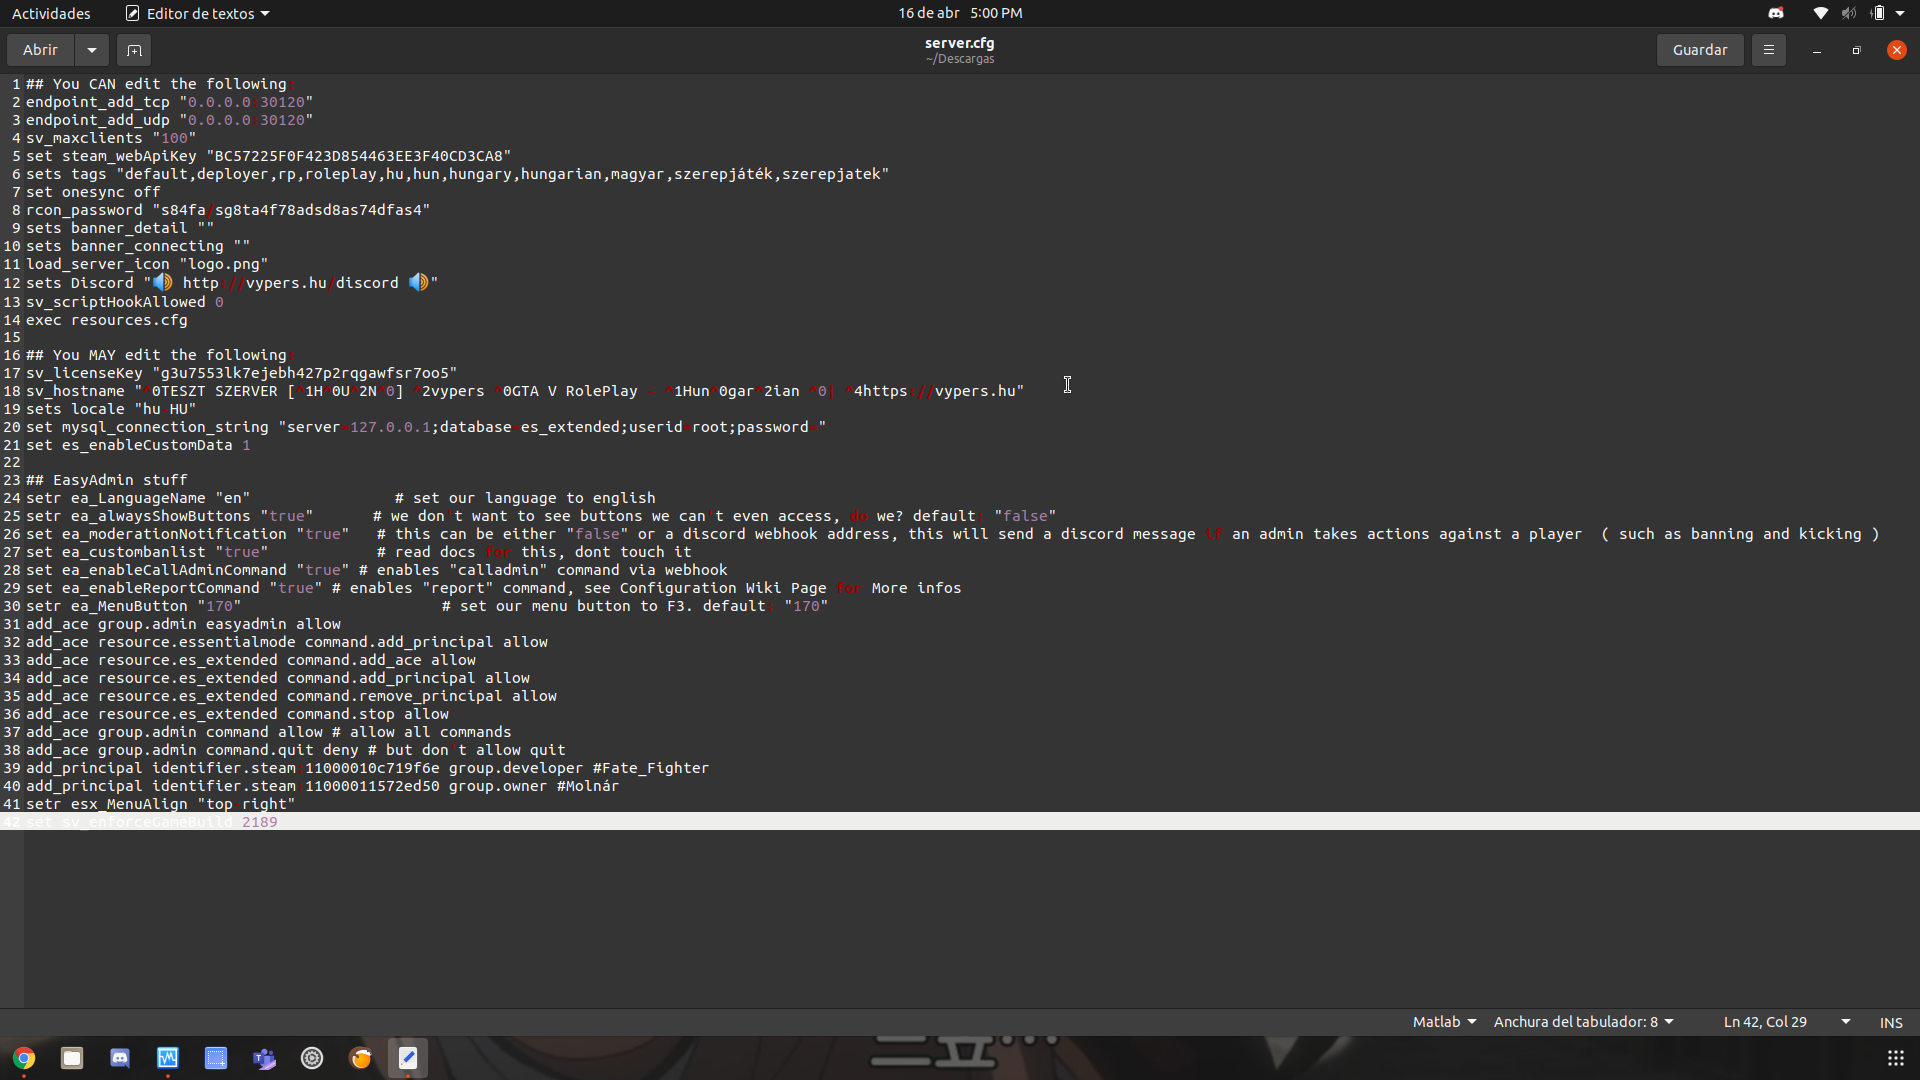Open Google Chrome from the dock

pyautogui.click(x=24, y=1058)
